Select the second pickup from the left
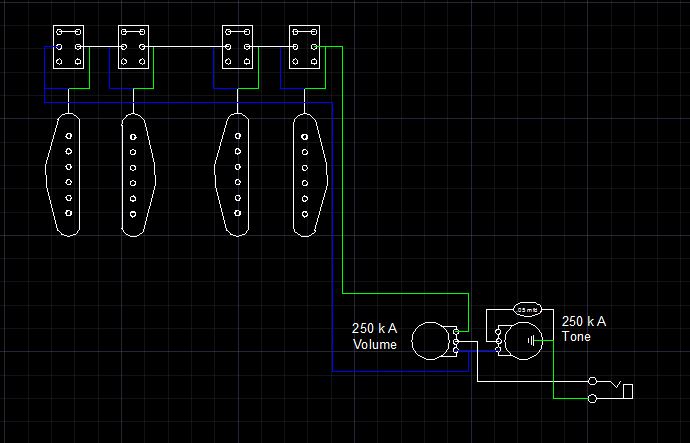Screen dimensions: 690x443 point(138,175)
